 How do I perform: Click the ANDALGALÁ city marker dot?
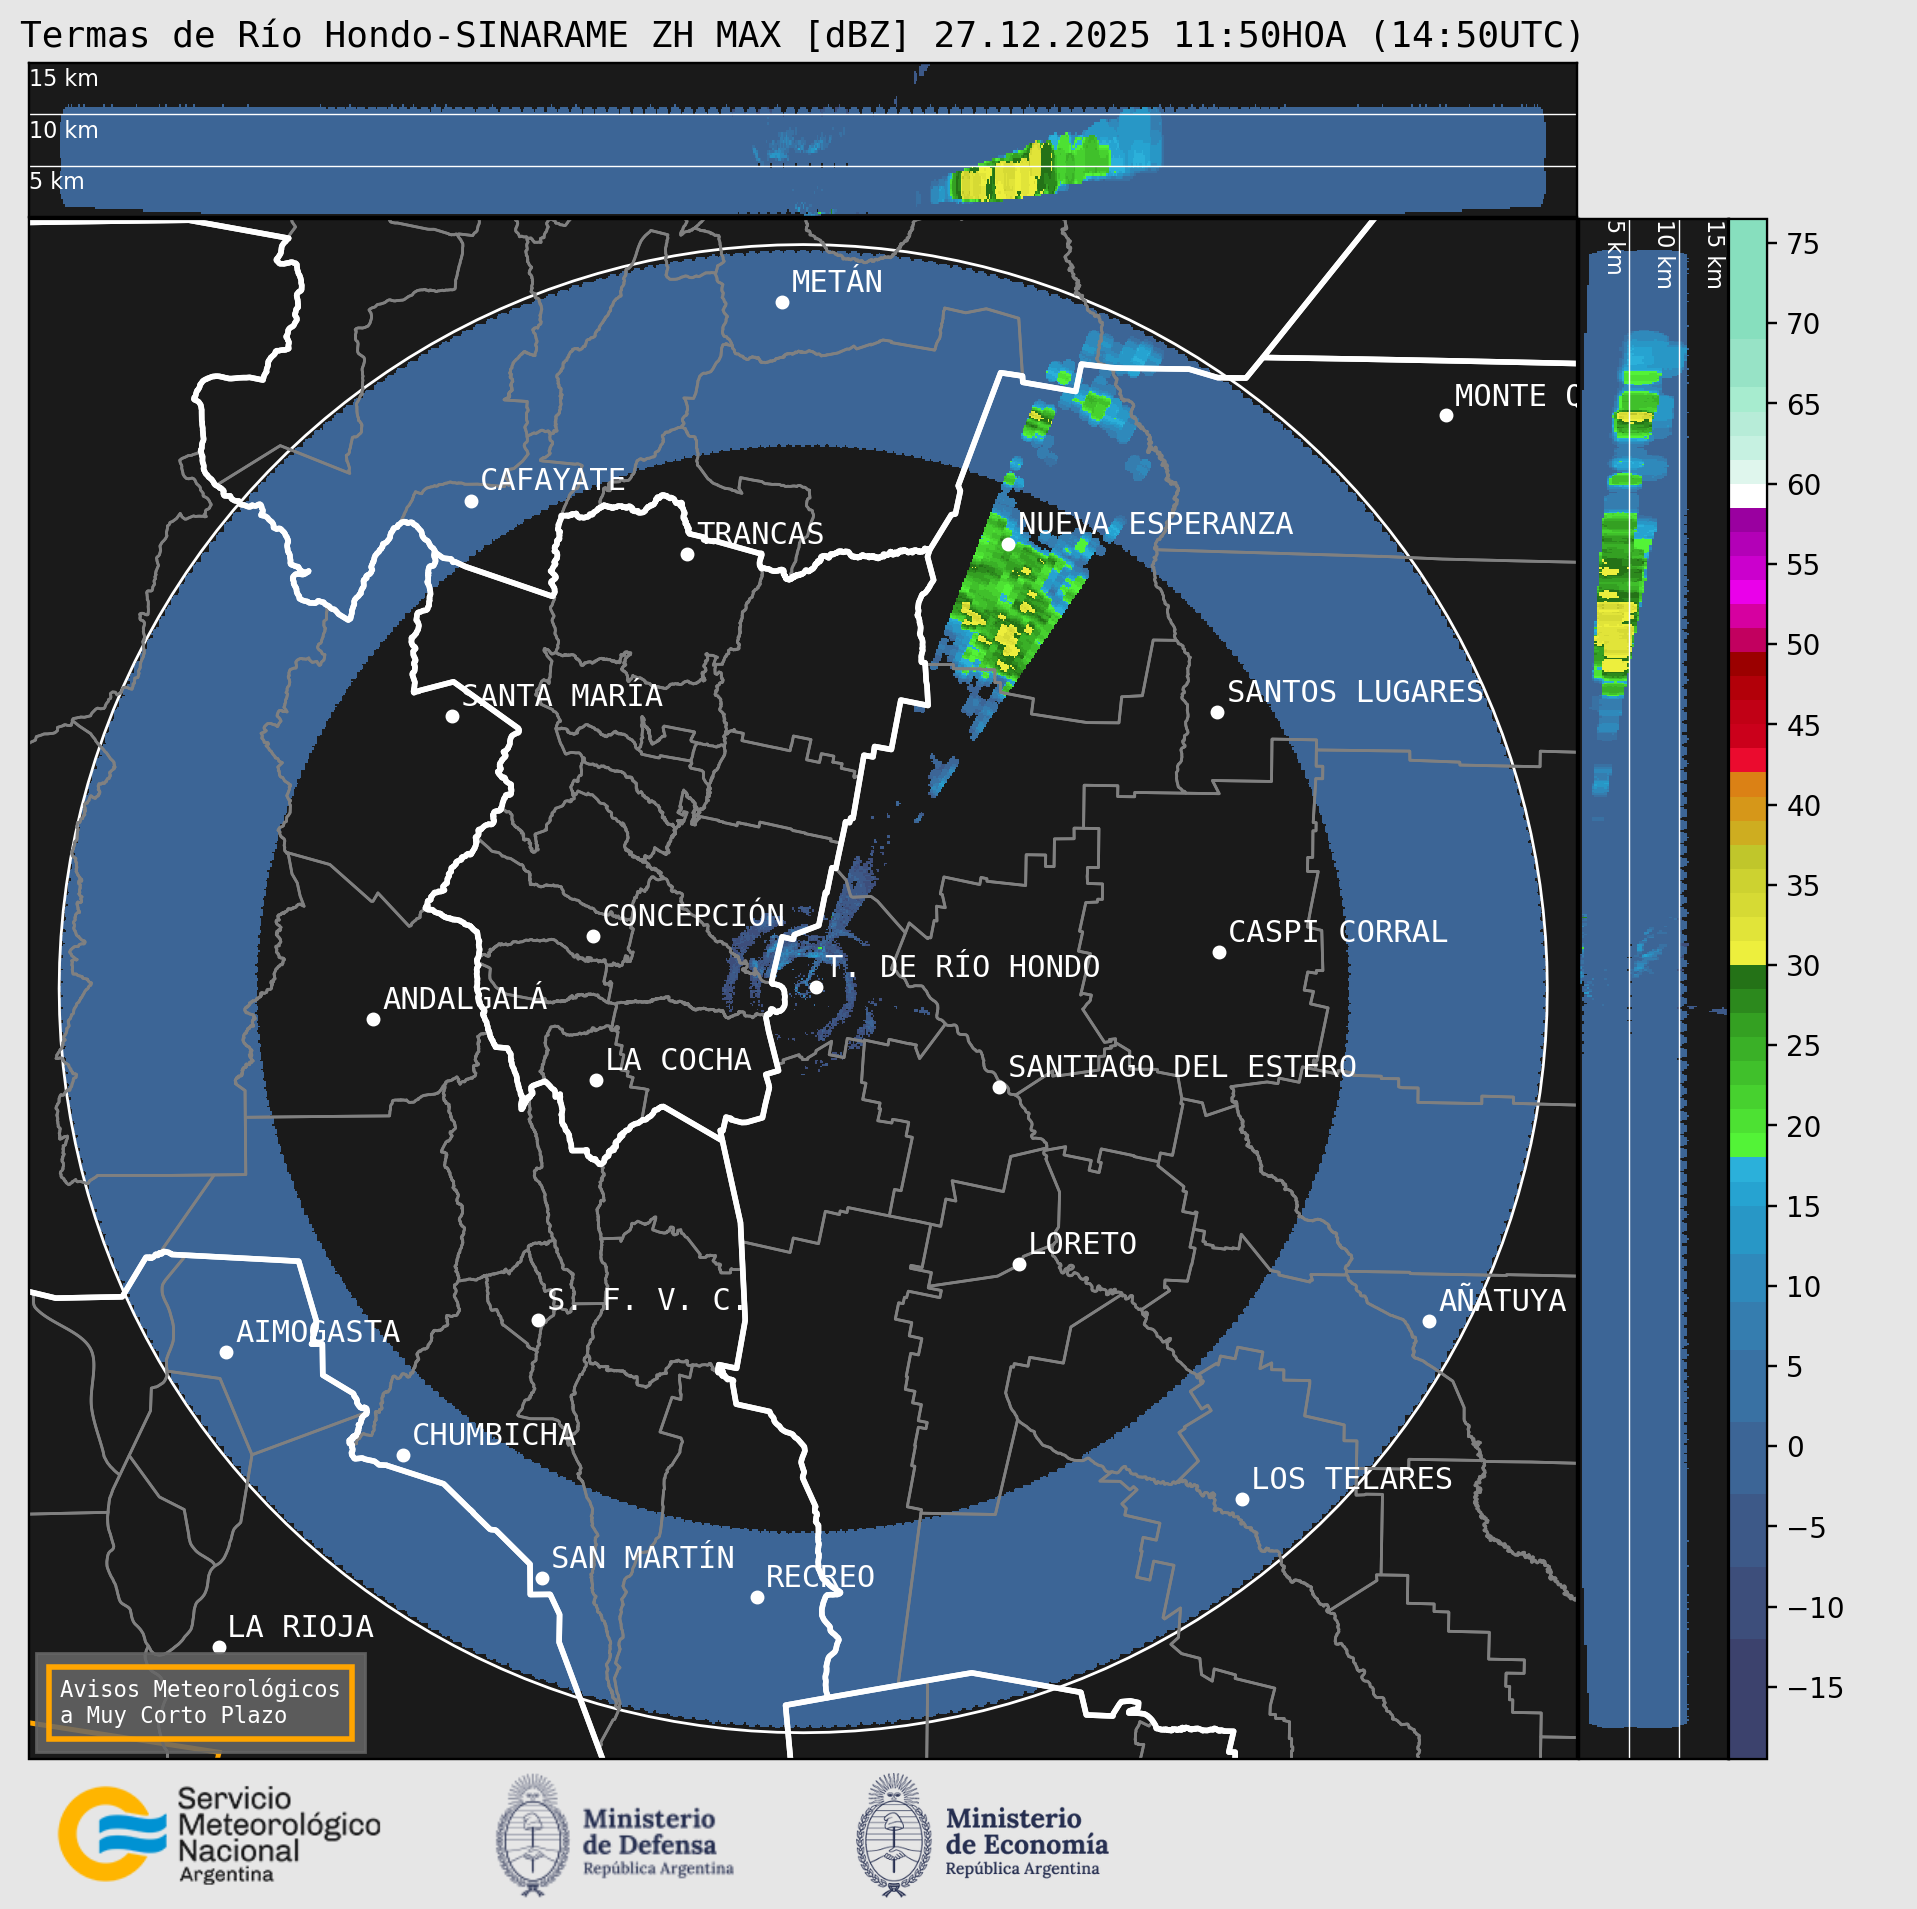pos(373,1019)
